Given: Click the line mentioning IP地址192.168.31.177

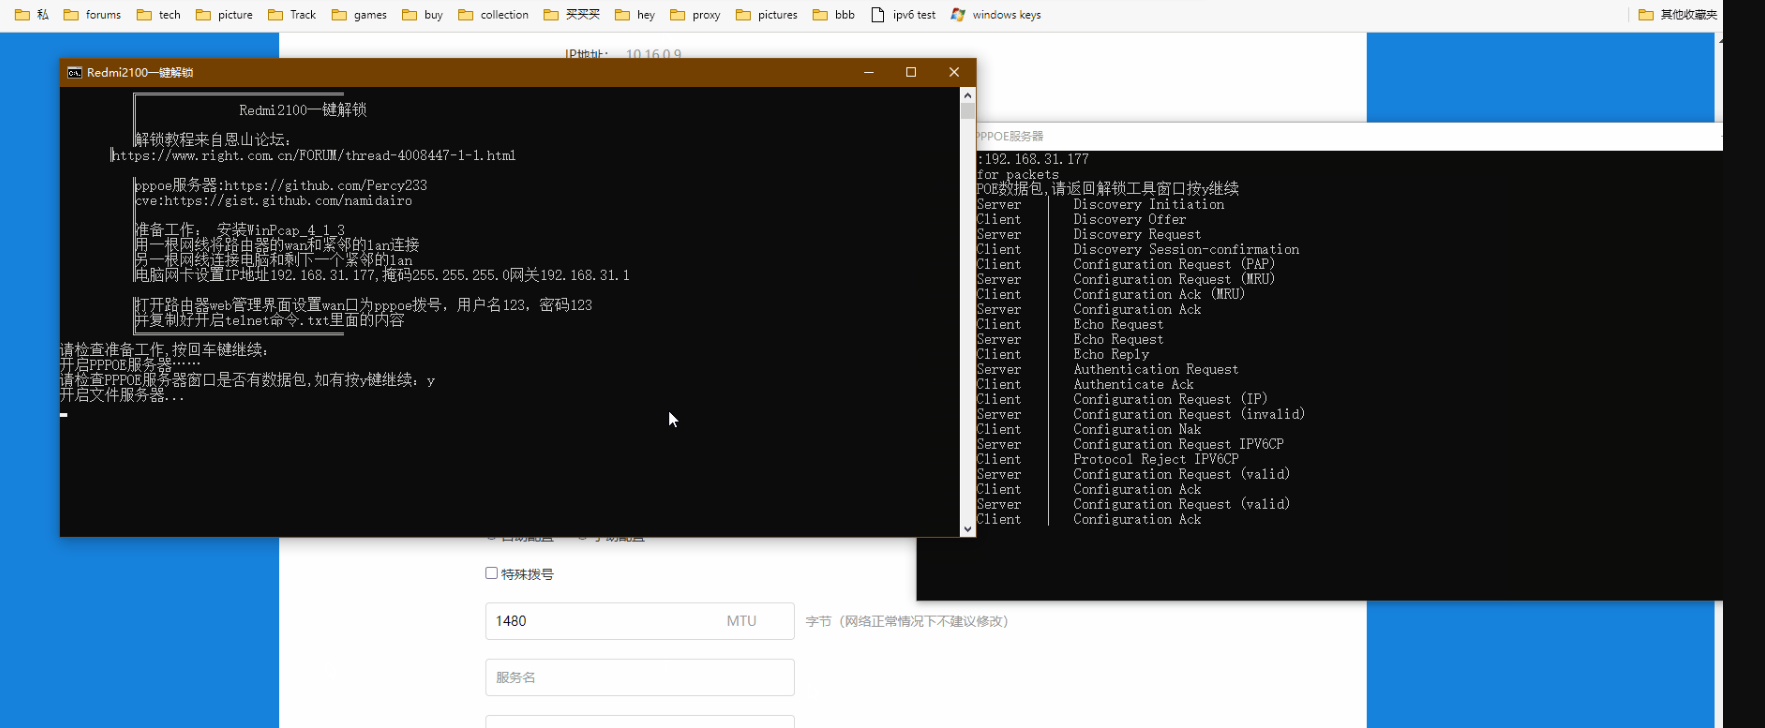Looking at the screenshot, I should point(382,275).
